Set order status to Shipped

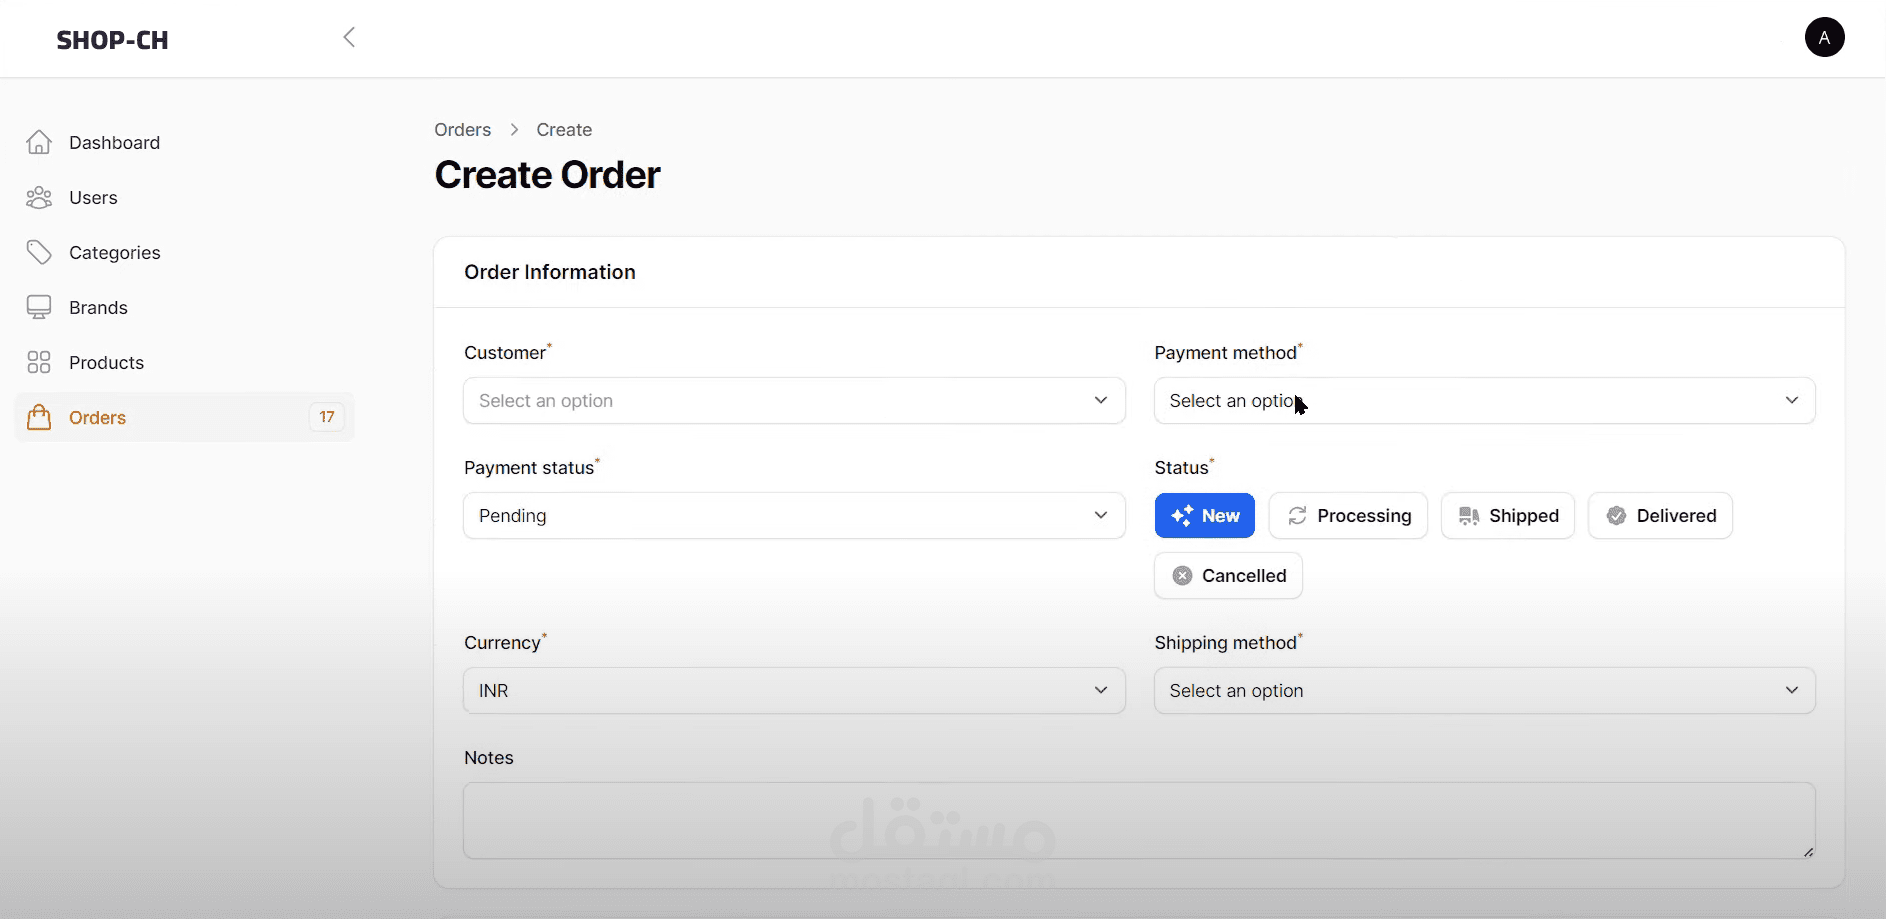[1508, 516]
